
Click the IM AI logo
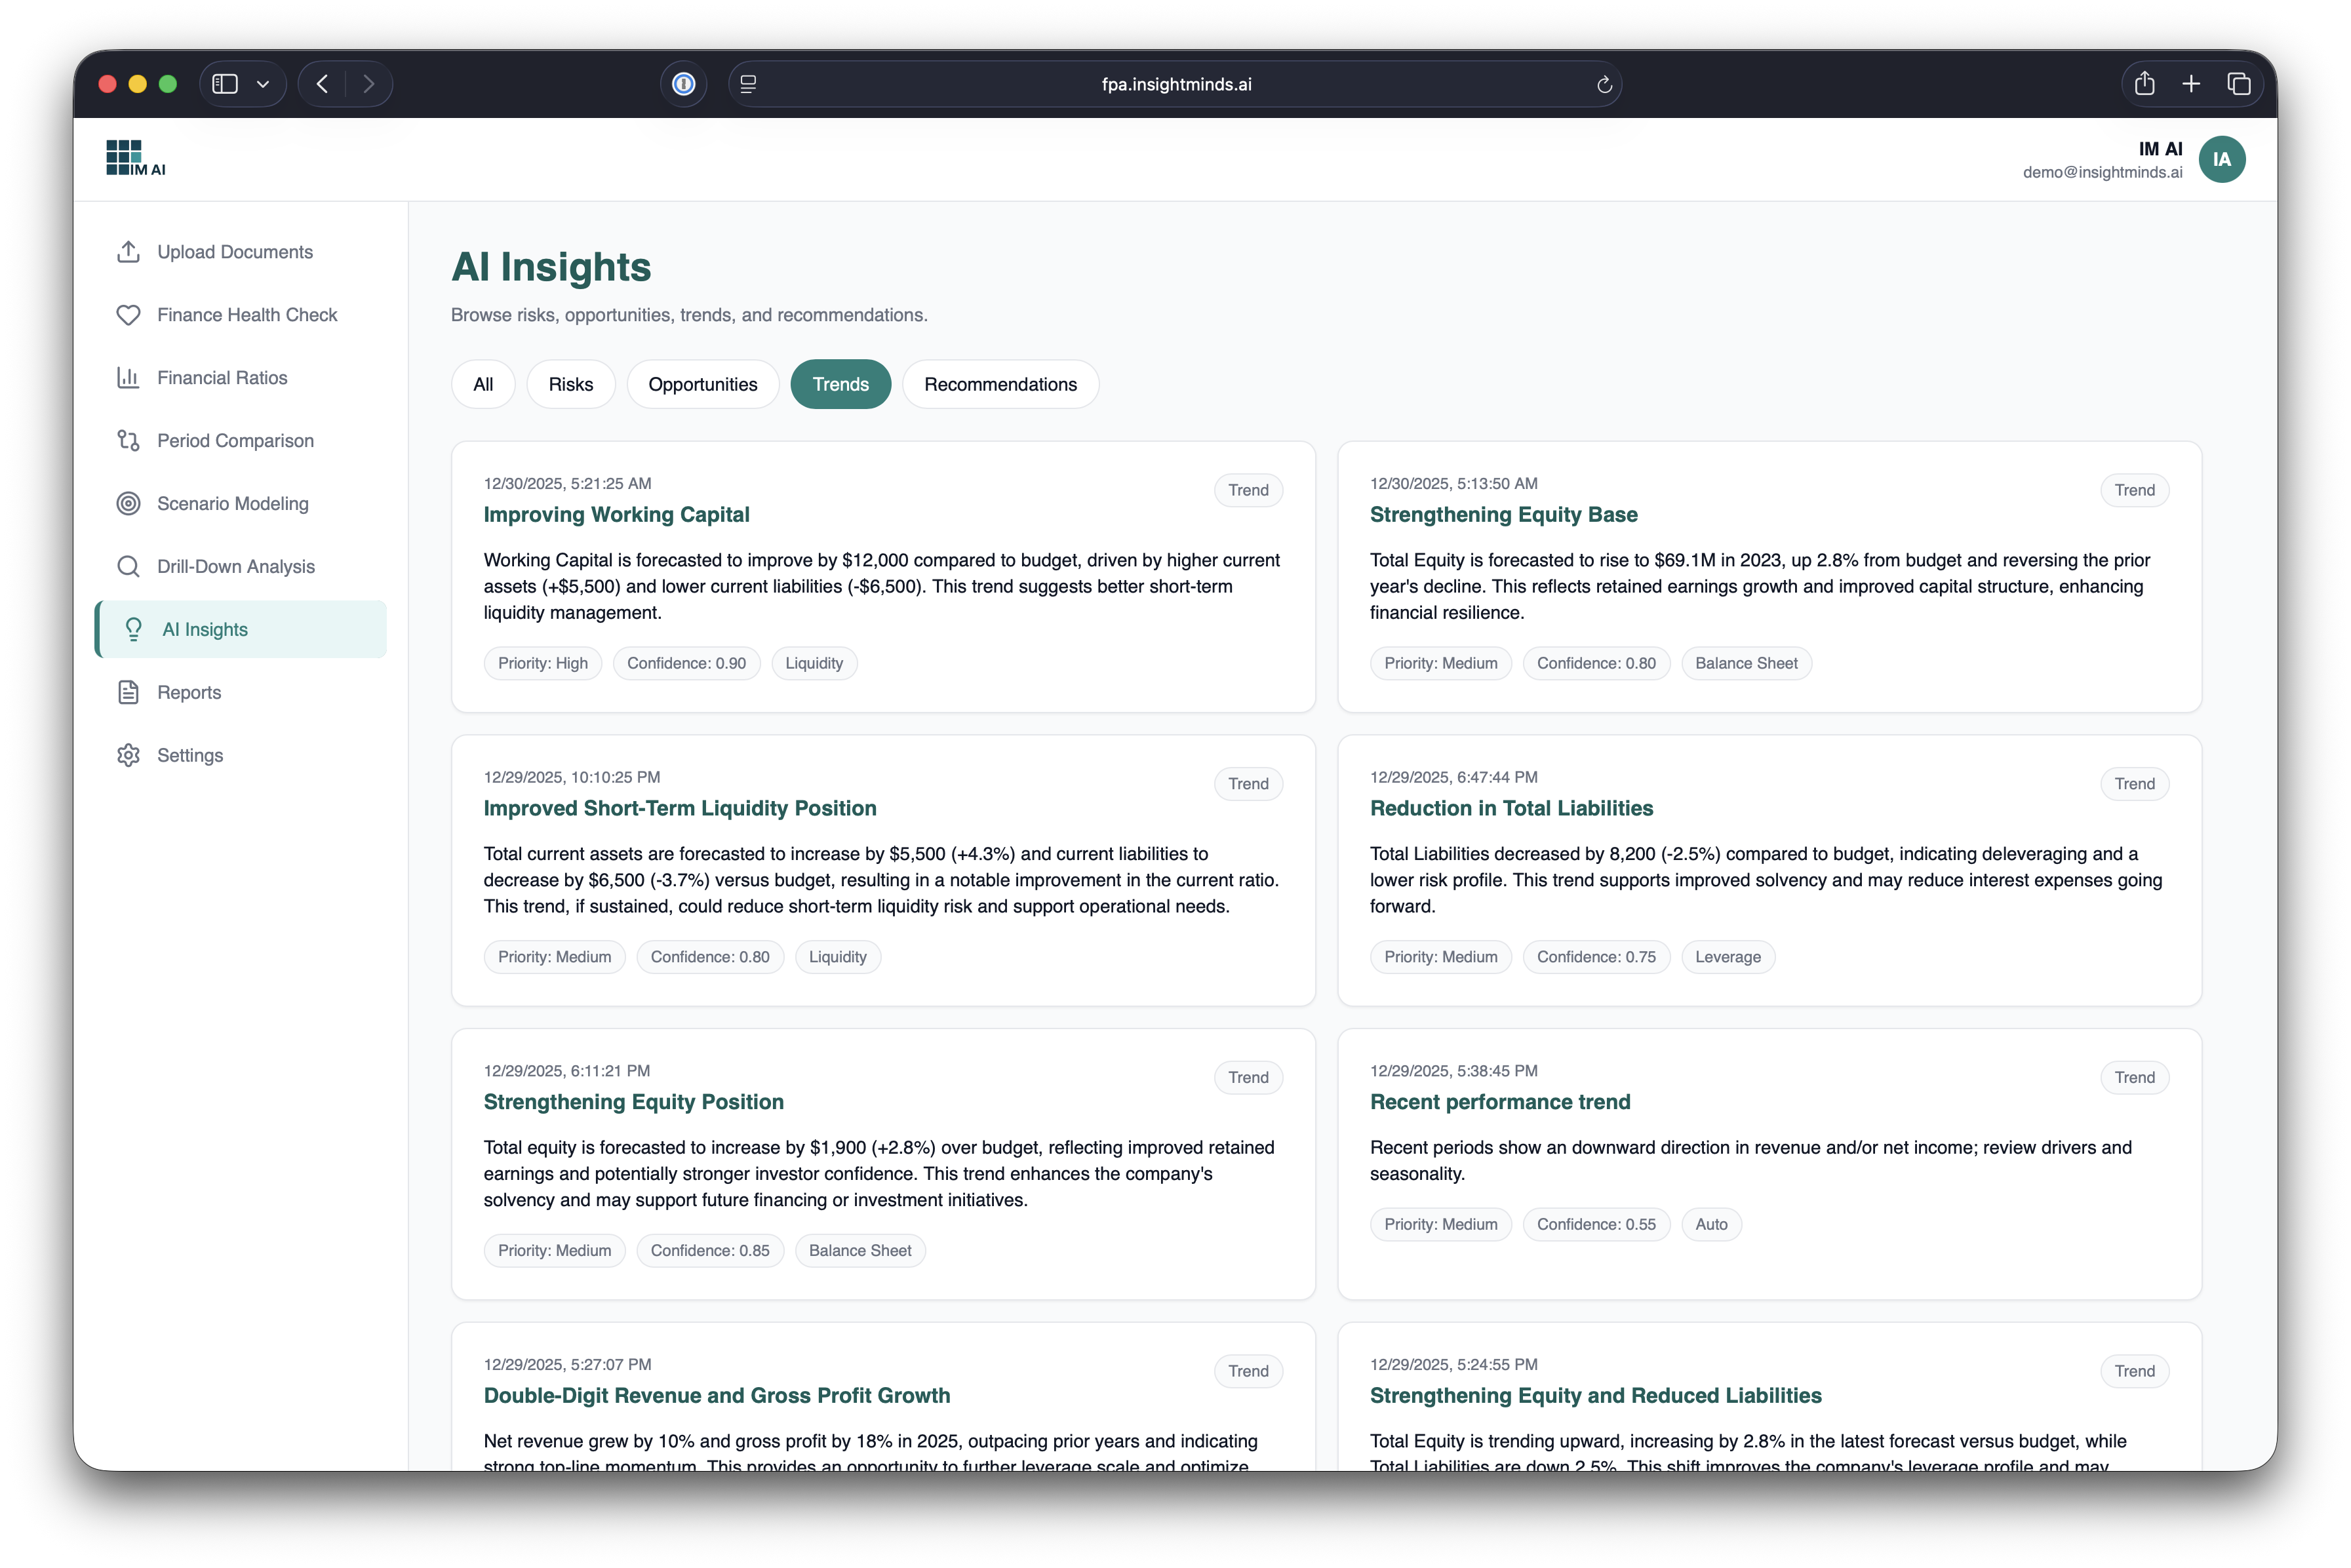pyautogui.click(x=136, y=158)
